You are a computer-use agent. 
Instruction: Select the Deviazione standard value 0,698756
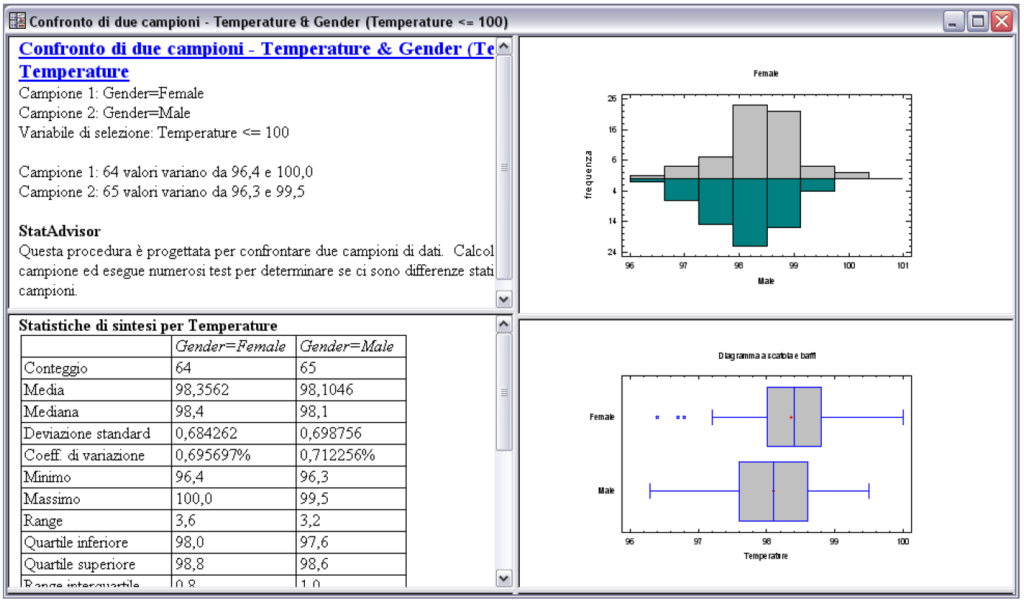click(332, 434)
